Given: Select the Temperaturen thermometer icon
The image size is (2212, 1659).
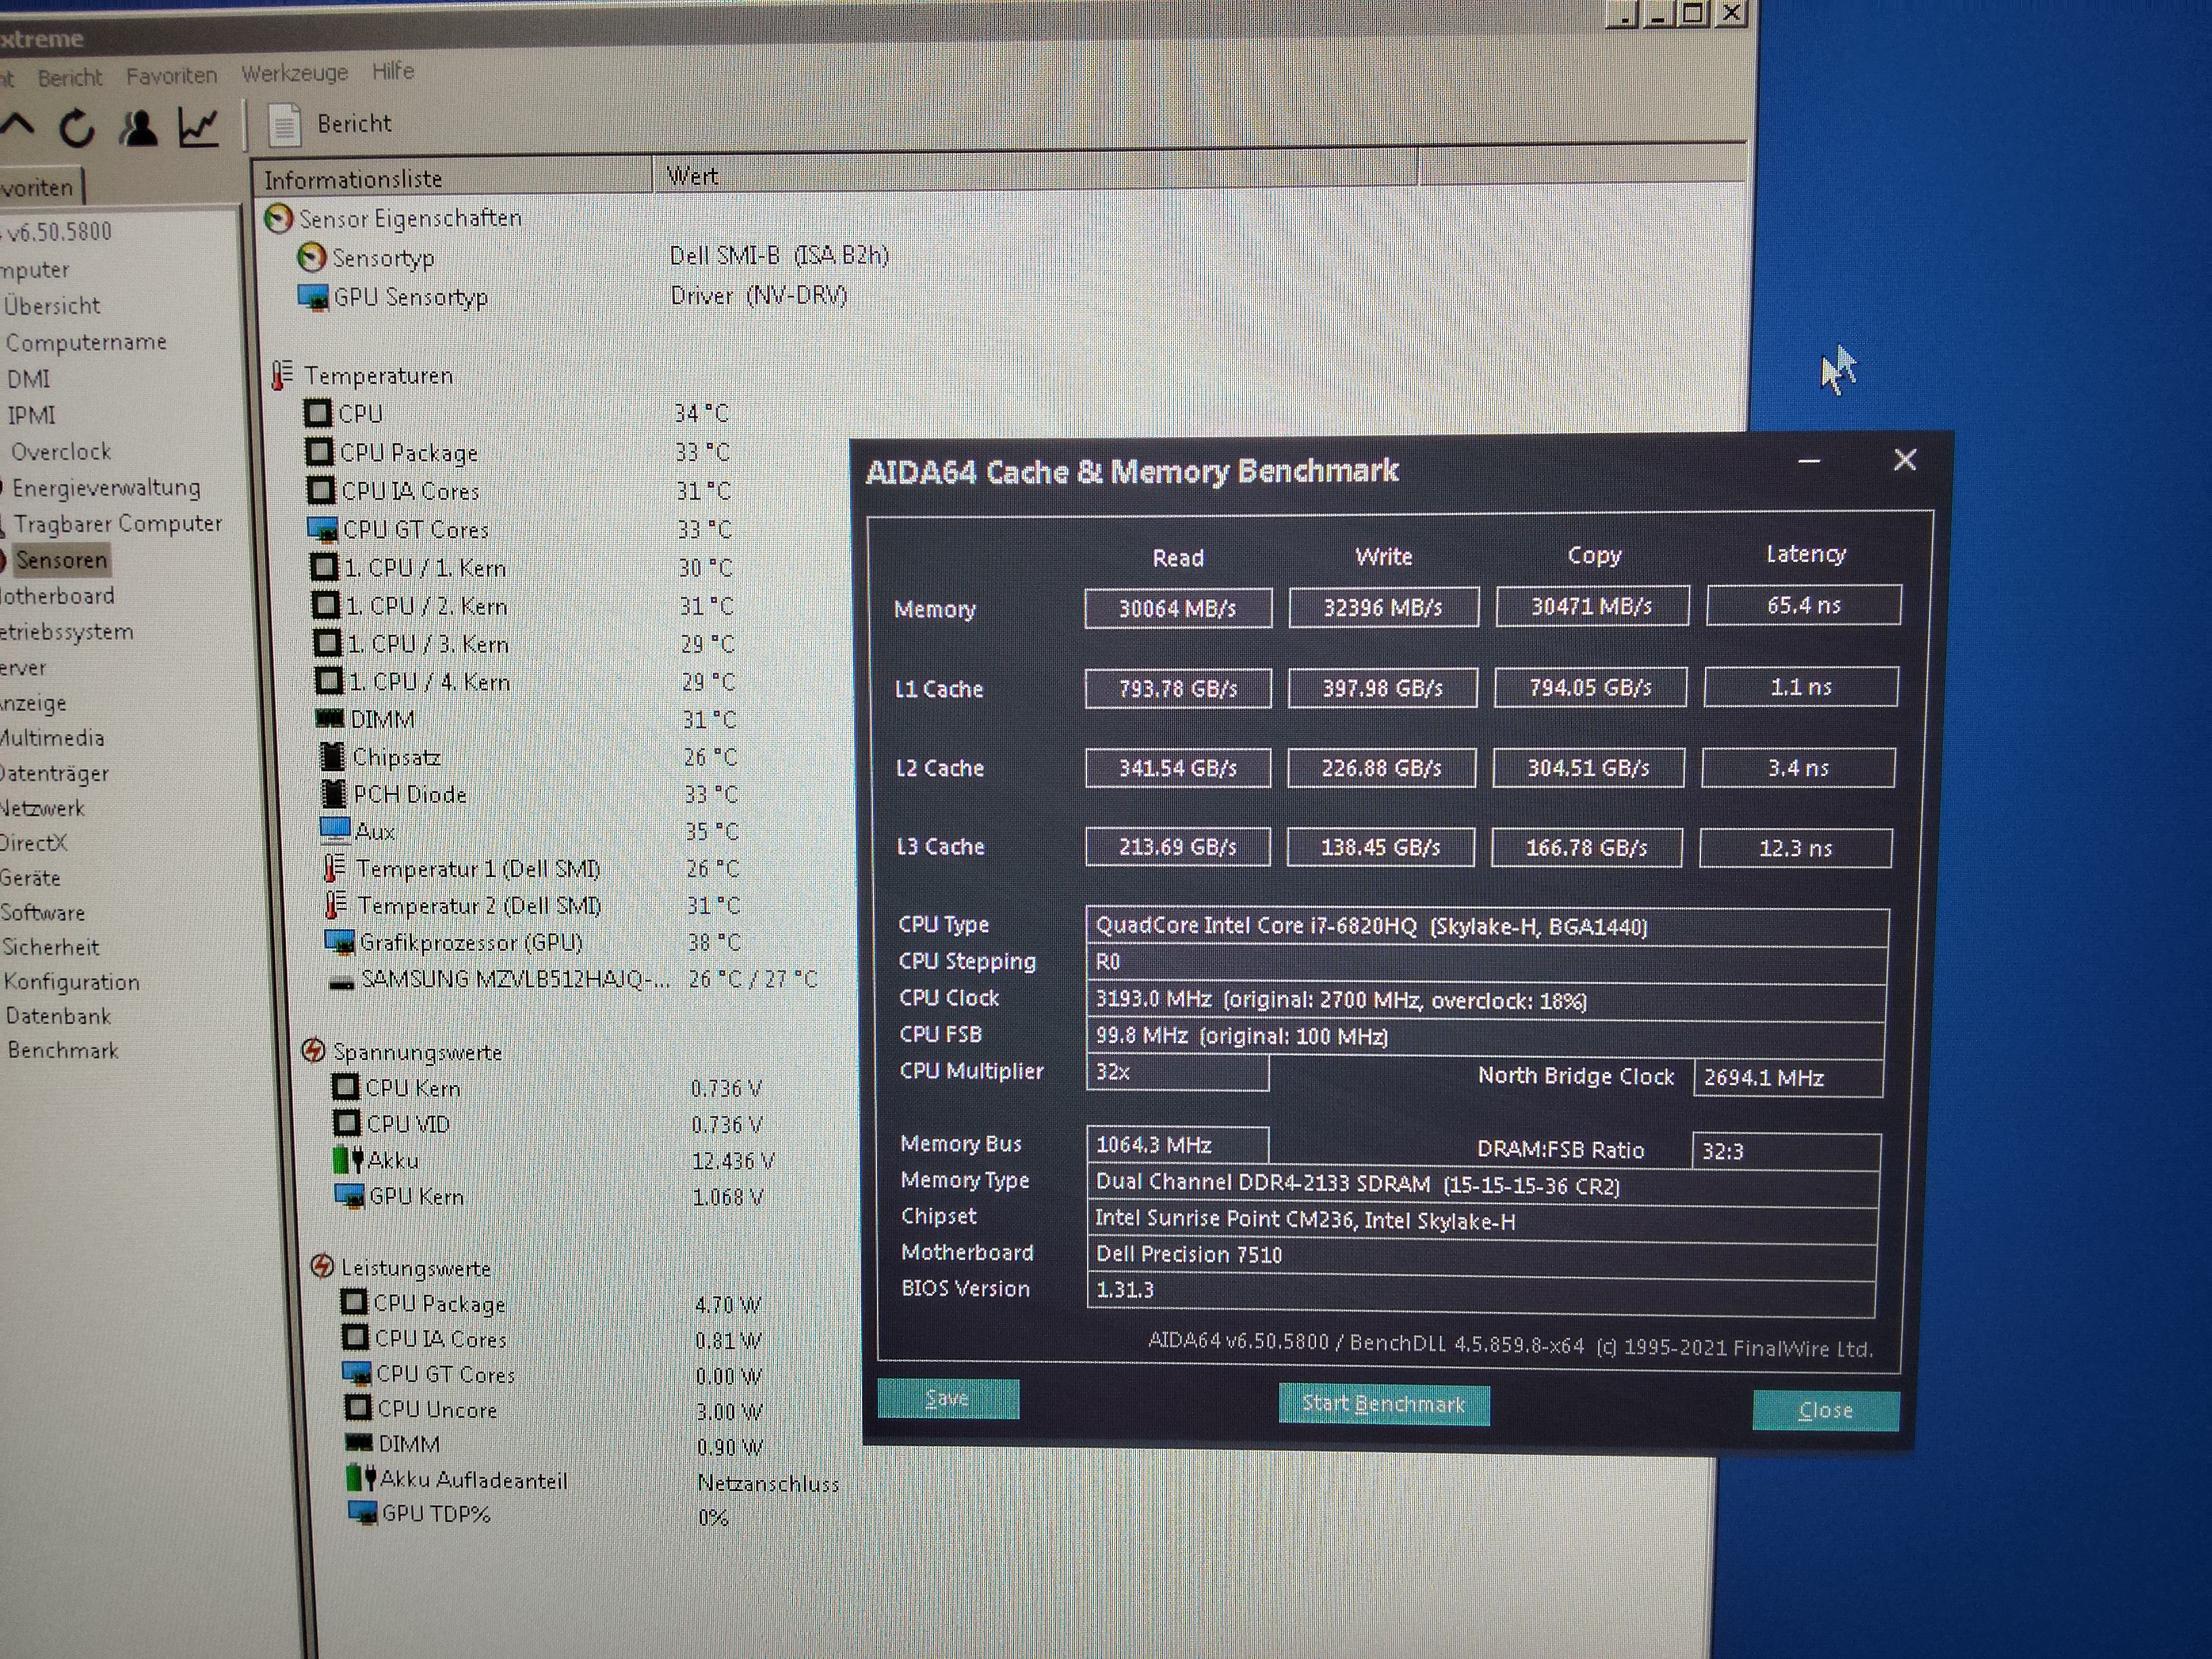Looking at the screenshot, I should (x=282, y=375).
